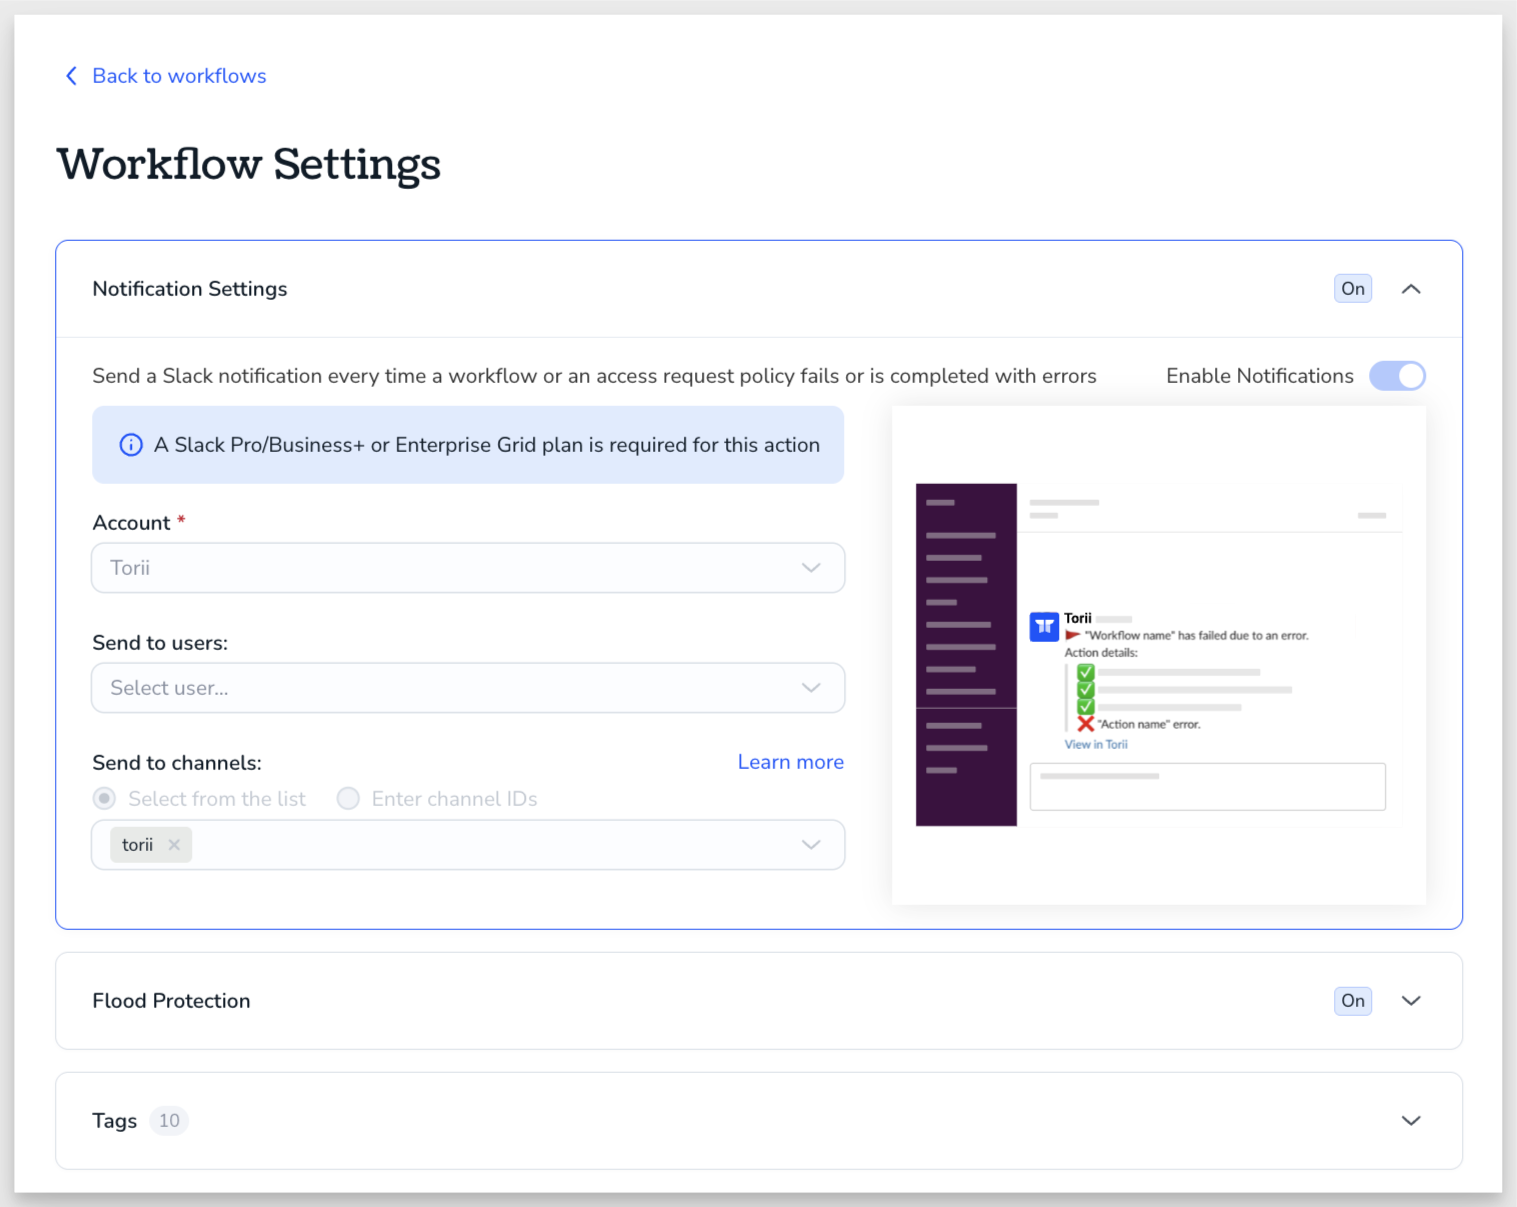Click the Tags count badge 10
This screenshot has height=1207, width=1517.
(x=169, y=1121)
